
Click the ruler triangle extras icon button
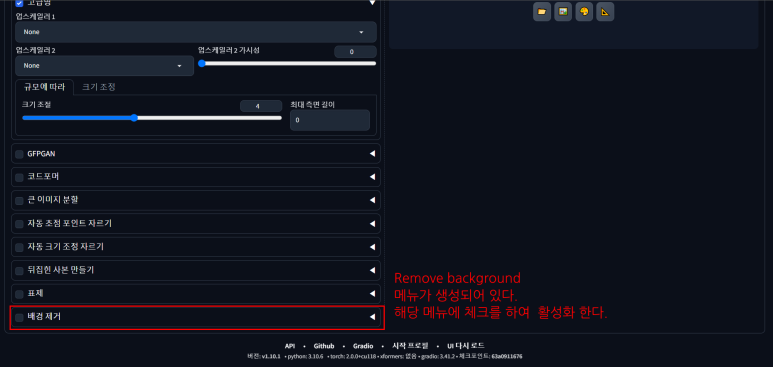pyautogui.click(x=605, y=12)
